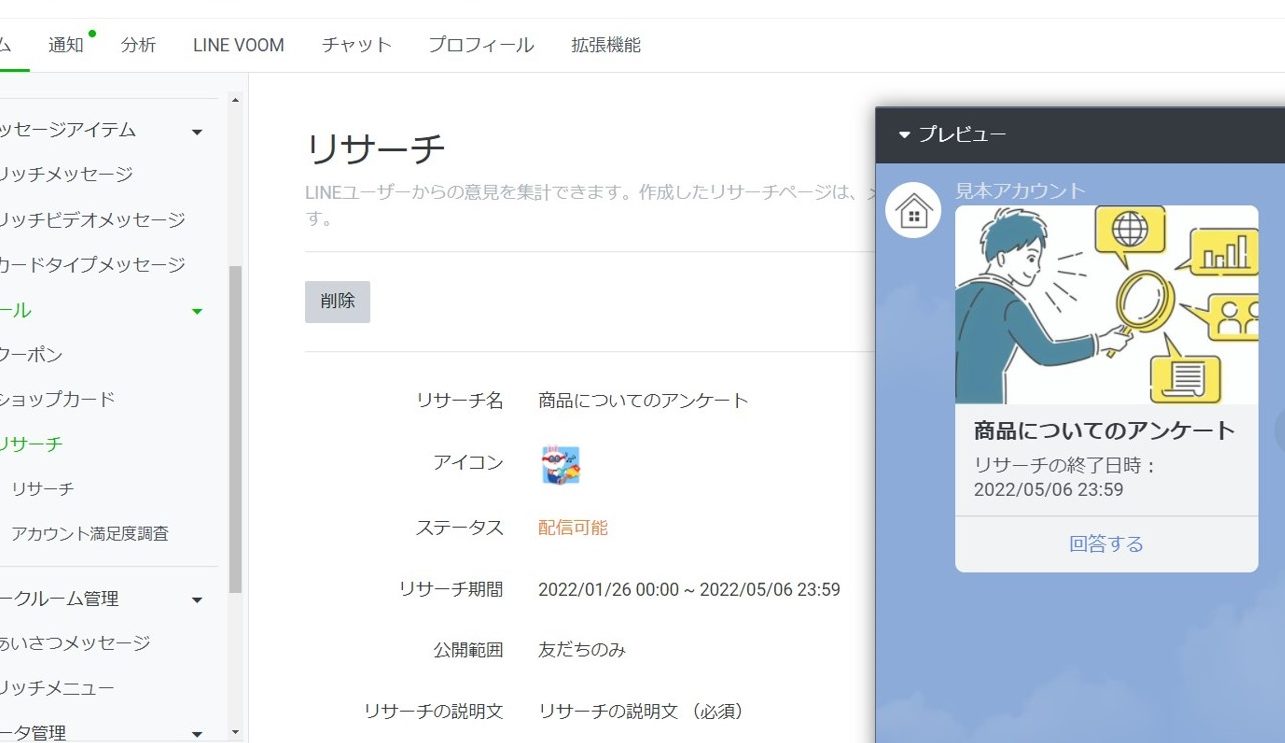
Task: Click the preview card title 商品についてのアンケート
Action: point(1105,431)
